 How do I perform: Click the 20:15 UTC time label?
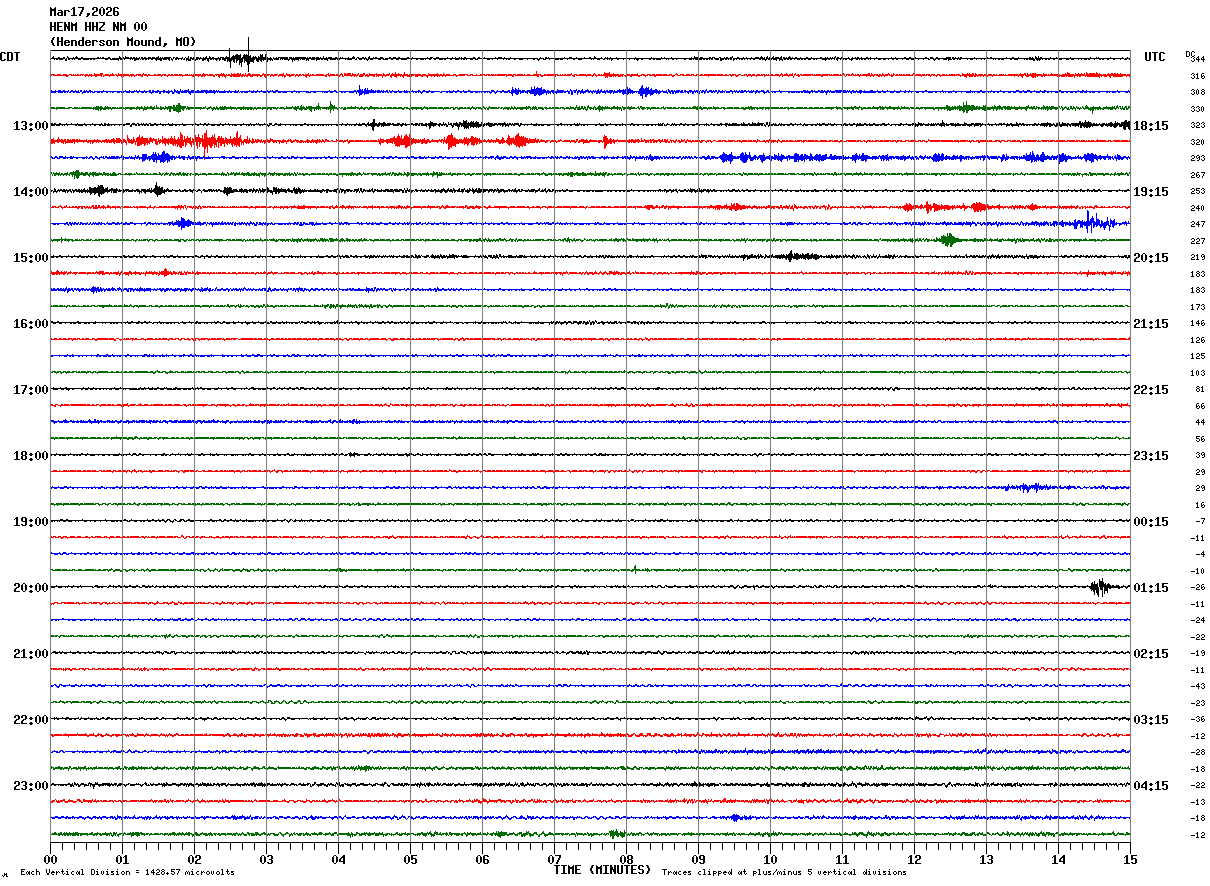click(x=1151, y=257)
